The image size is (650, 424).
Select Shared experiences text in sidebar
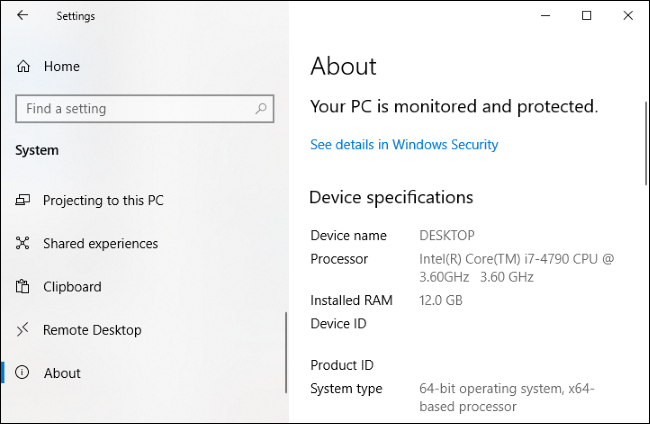(100, 244)
